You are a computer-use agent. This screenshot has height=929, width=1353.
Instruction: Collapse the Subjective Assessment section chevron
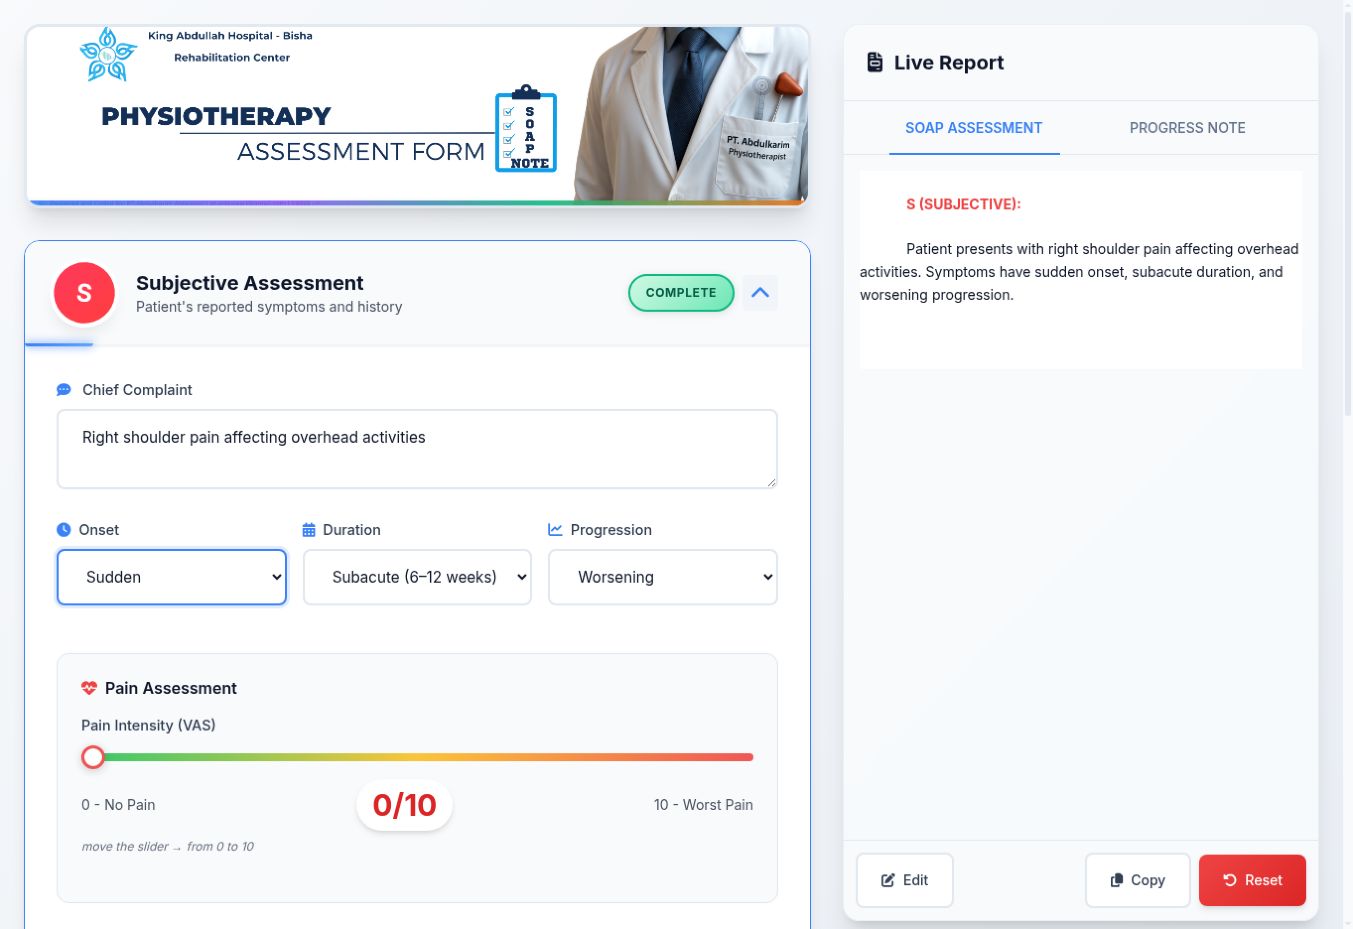click(x=760, y=293)
